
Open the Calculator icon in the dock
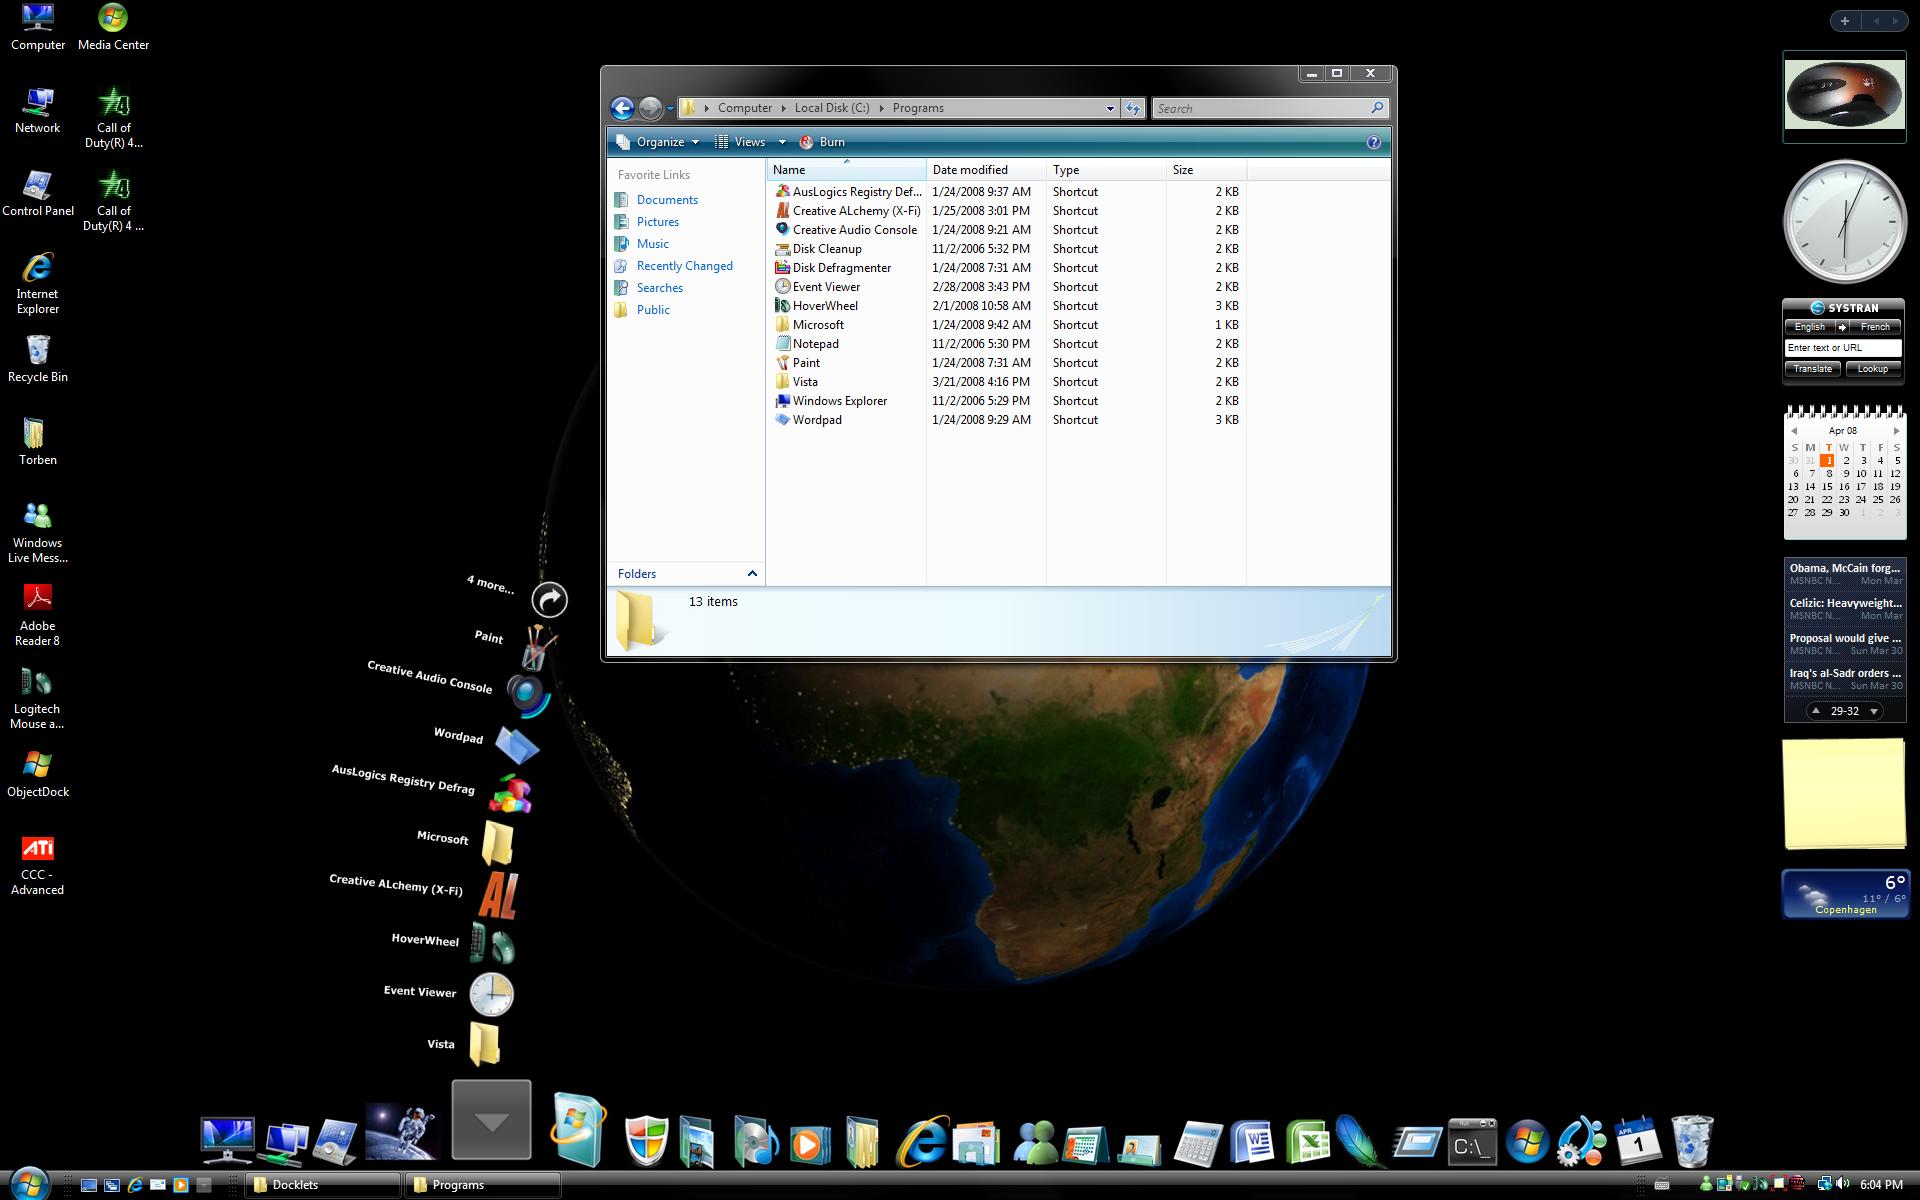click(x=1196, y=1144)
